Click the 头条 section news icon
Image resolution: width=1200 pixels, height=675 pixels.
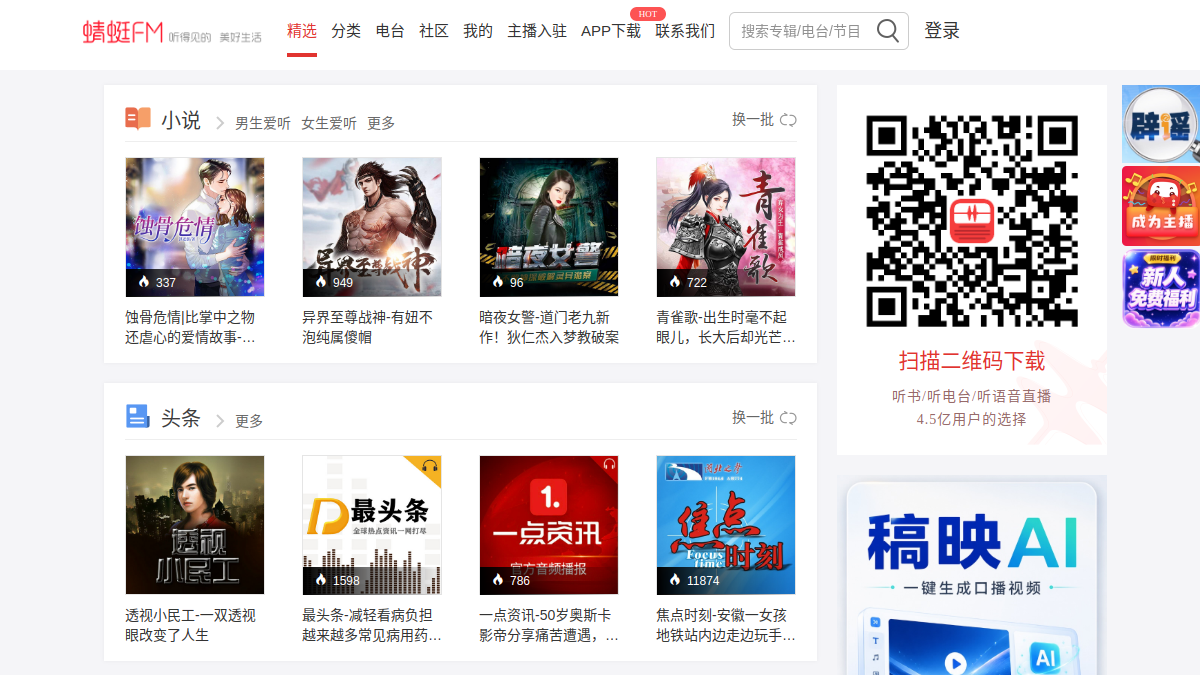pyautogui.click(x=138, y=417)
